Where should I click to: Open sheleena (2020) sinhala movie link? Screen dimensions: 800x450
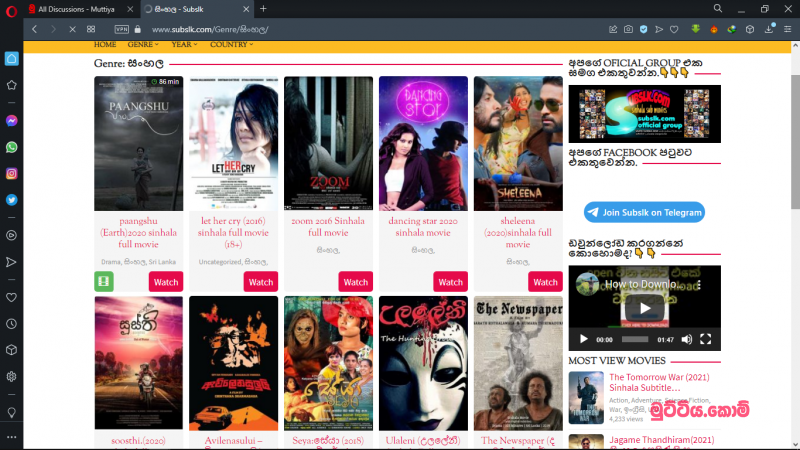click(x=518, y=233)
